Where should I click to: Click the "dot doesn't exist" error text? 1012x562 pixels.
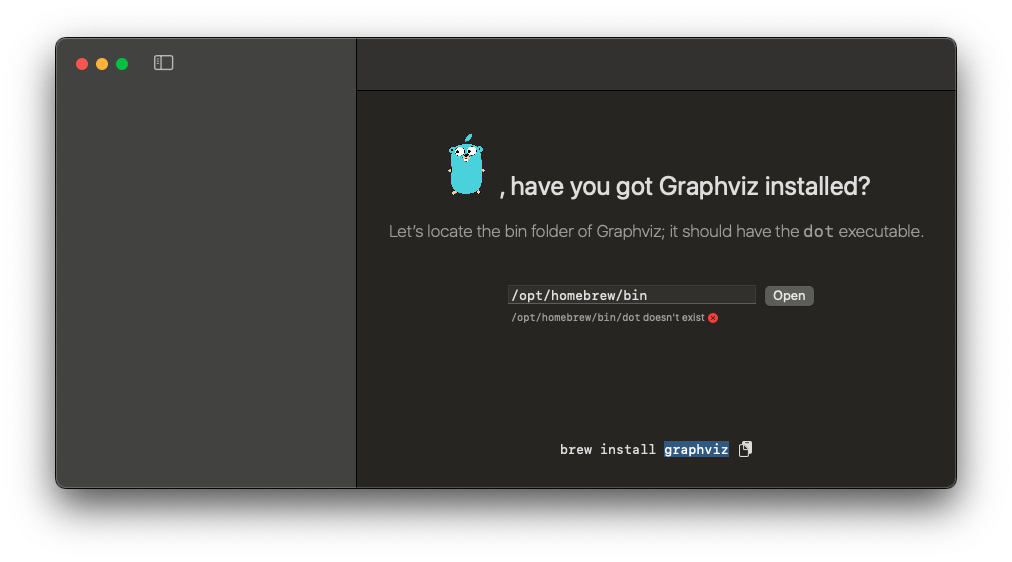pos(608,318)
